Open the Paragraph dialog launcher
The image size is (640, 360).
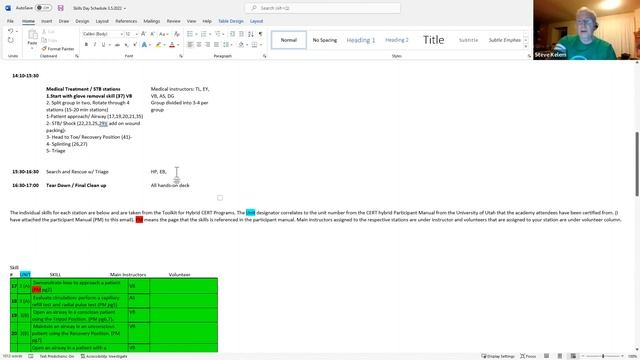pos(264,56)
